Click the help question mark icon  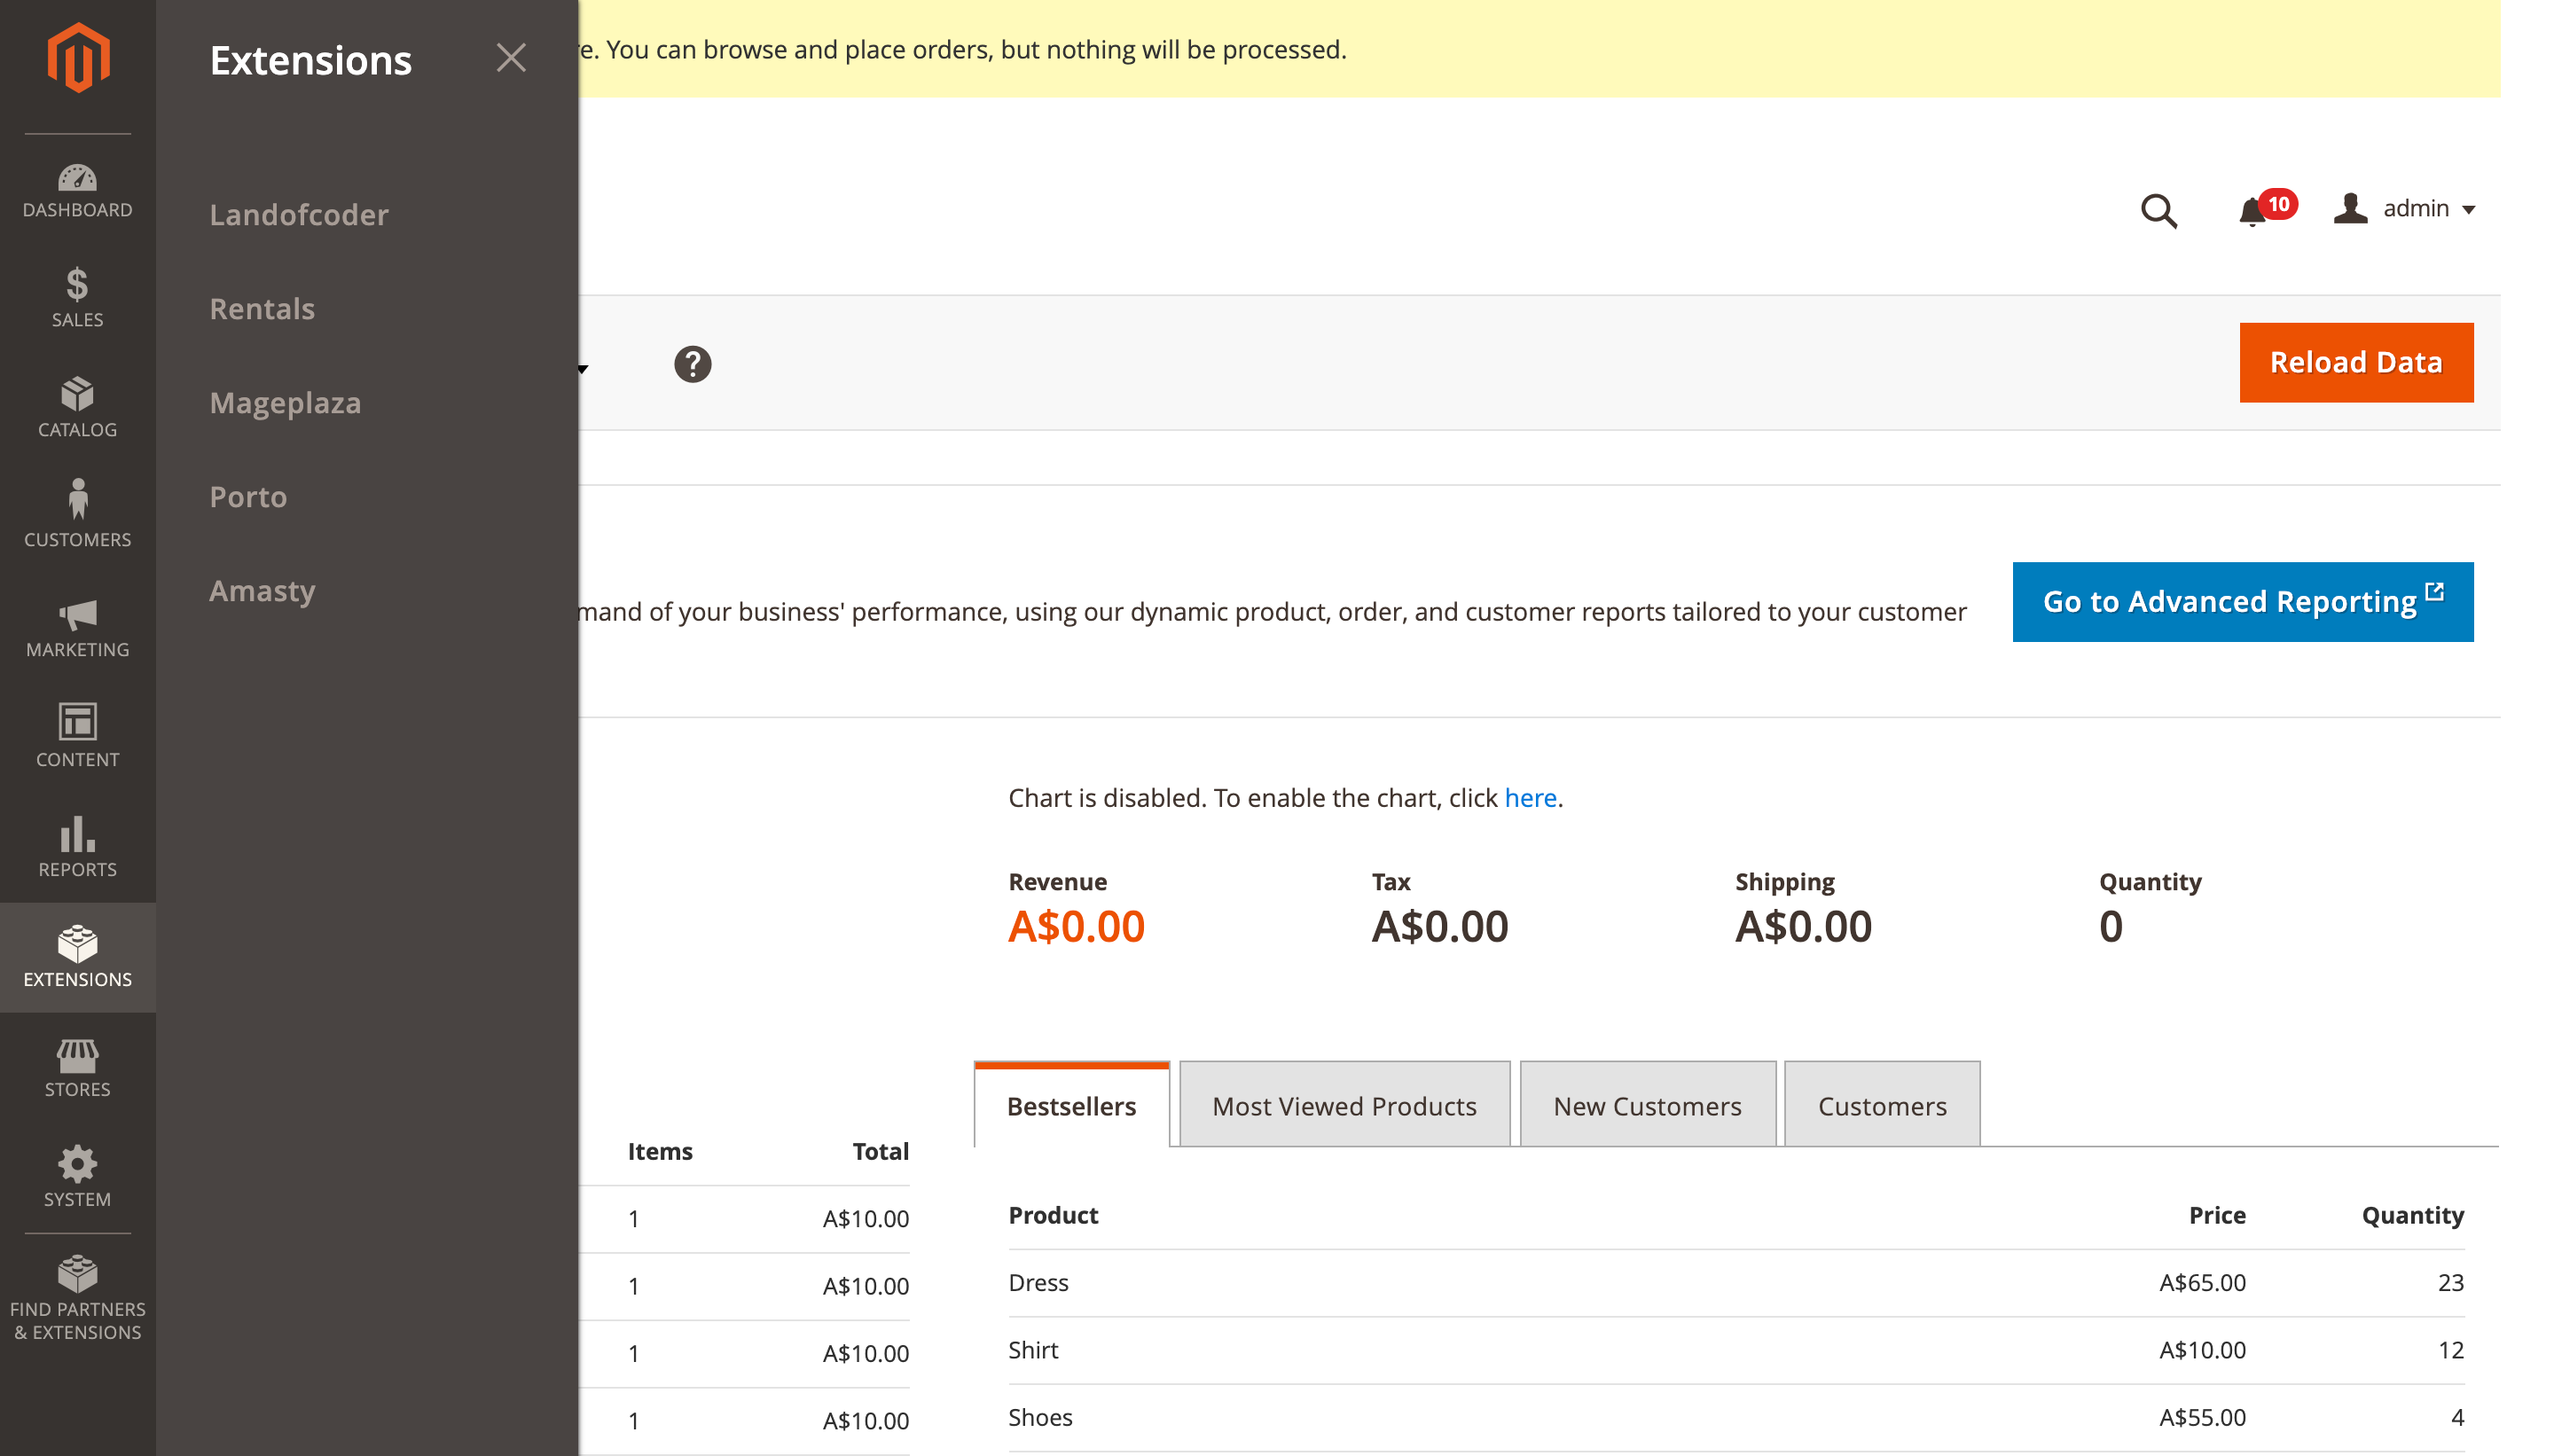pyautogui.click(x=692, y=364)
